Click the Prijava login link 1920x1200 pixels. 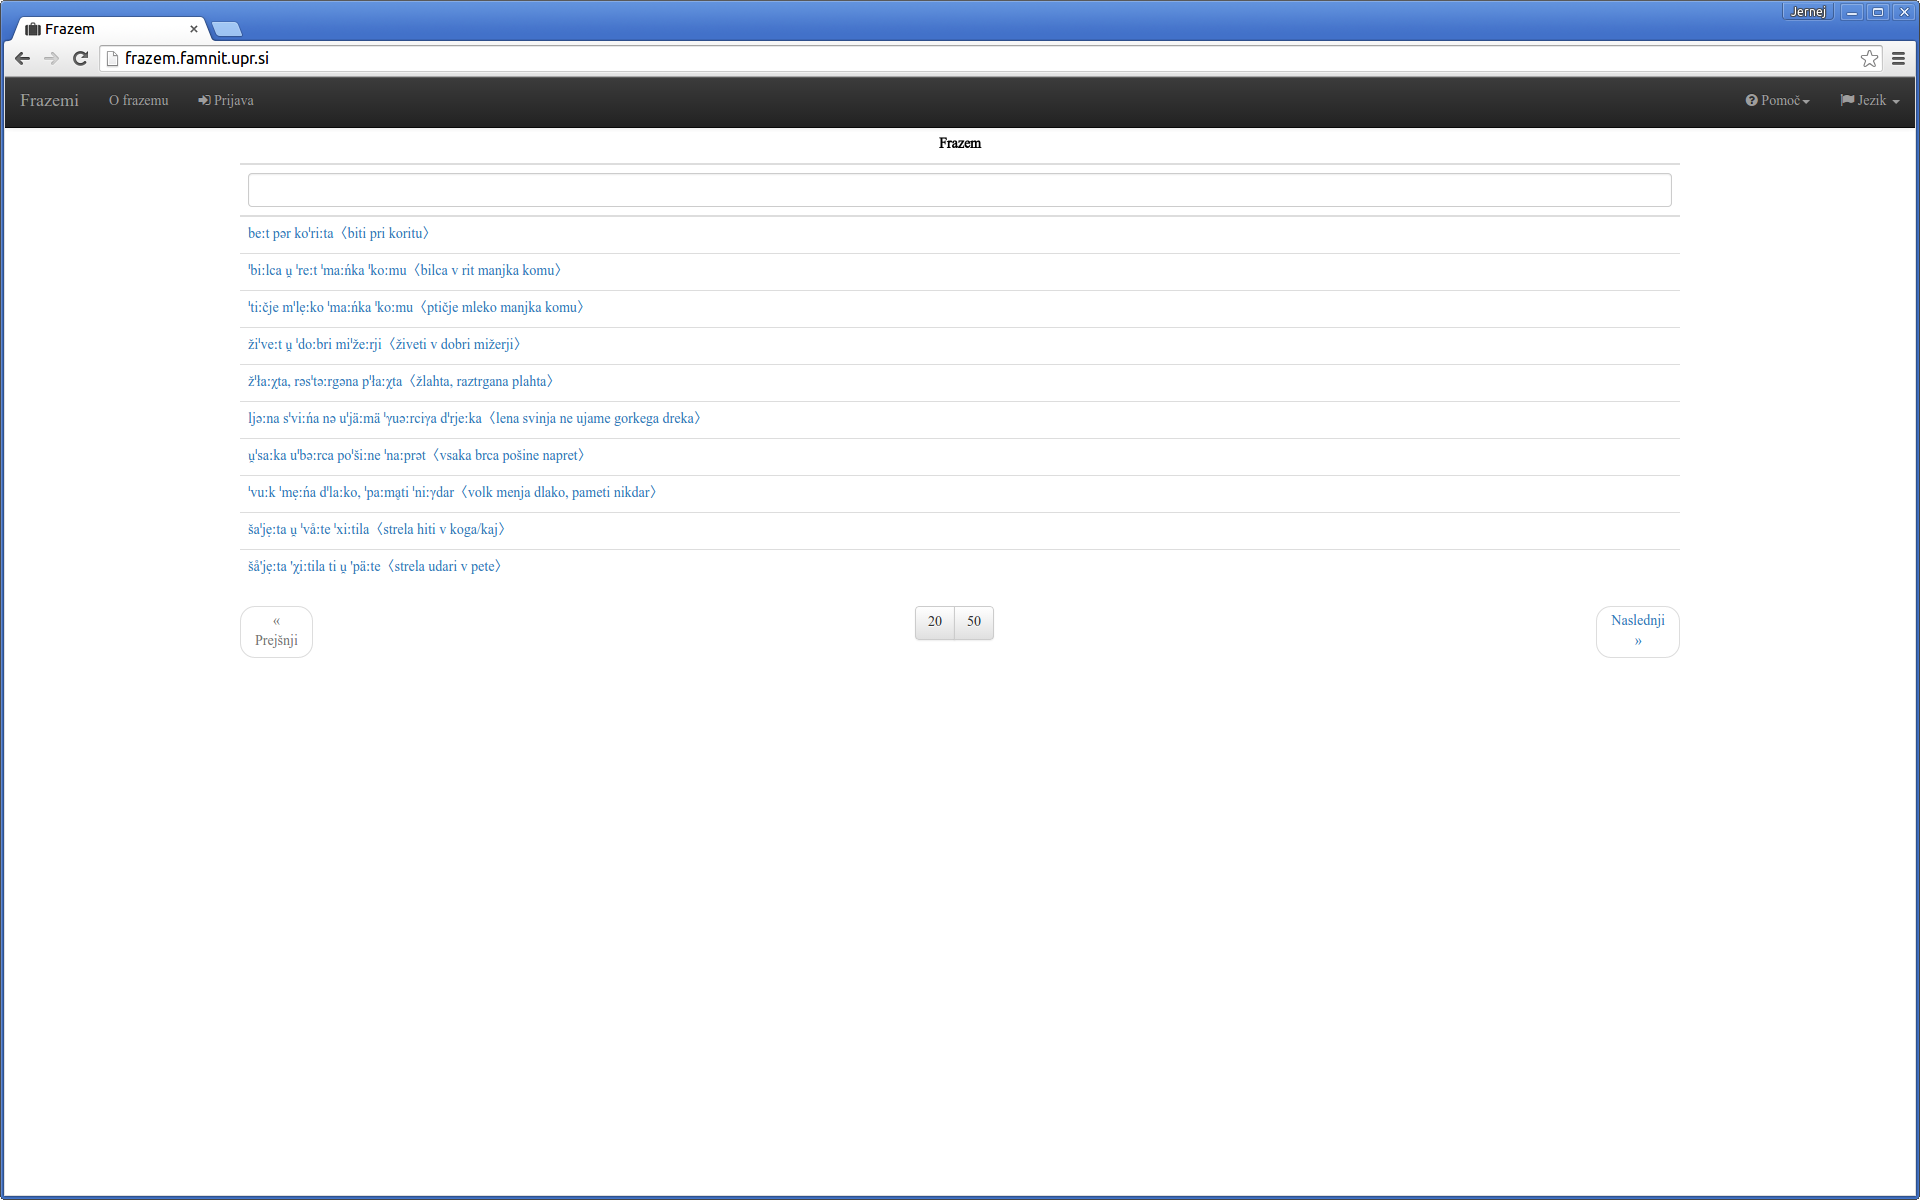[x=226, y=100]
